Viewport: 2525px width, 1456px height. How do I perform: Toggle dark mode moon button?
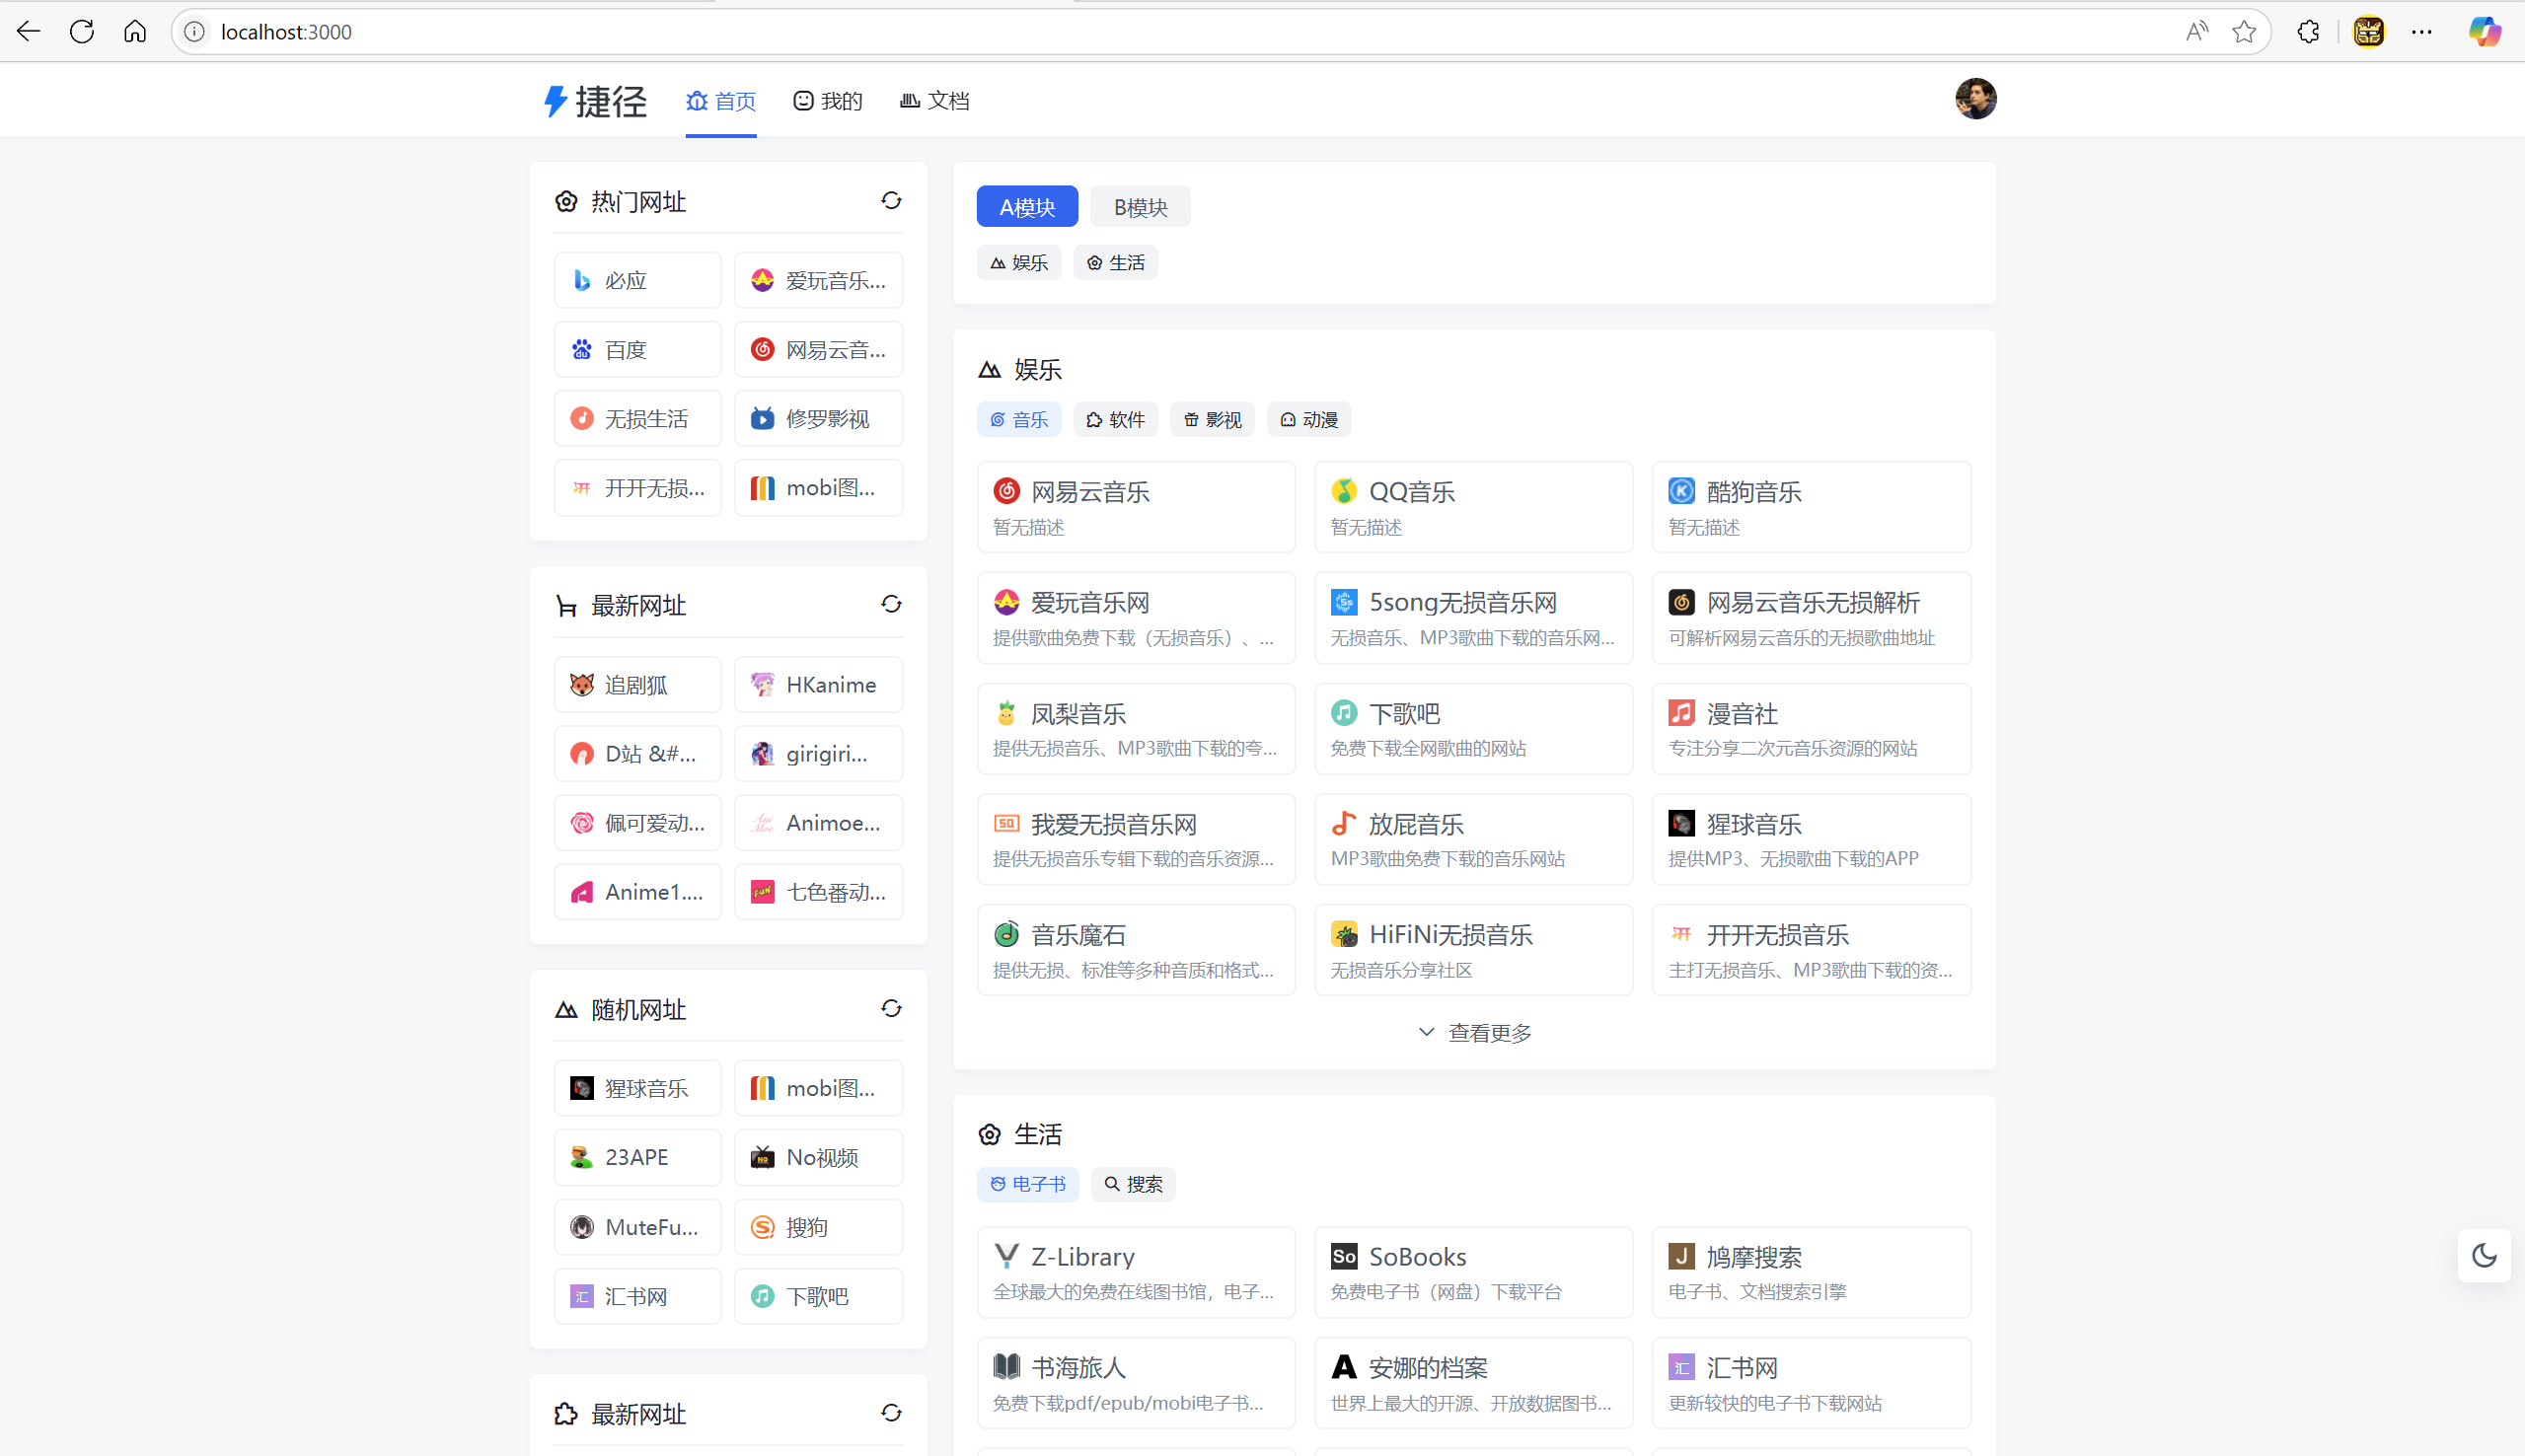coord(2484,1255)
